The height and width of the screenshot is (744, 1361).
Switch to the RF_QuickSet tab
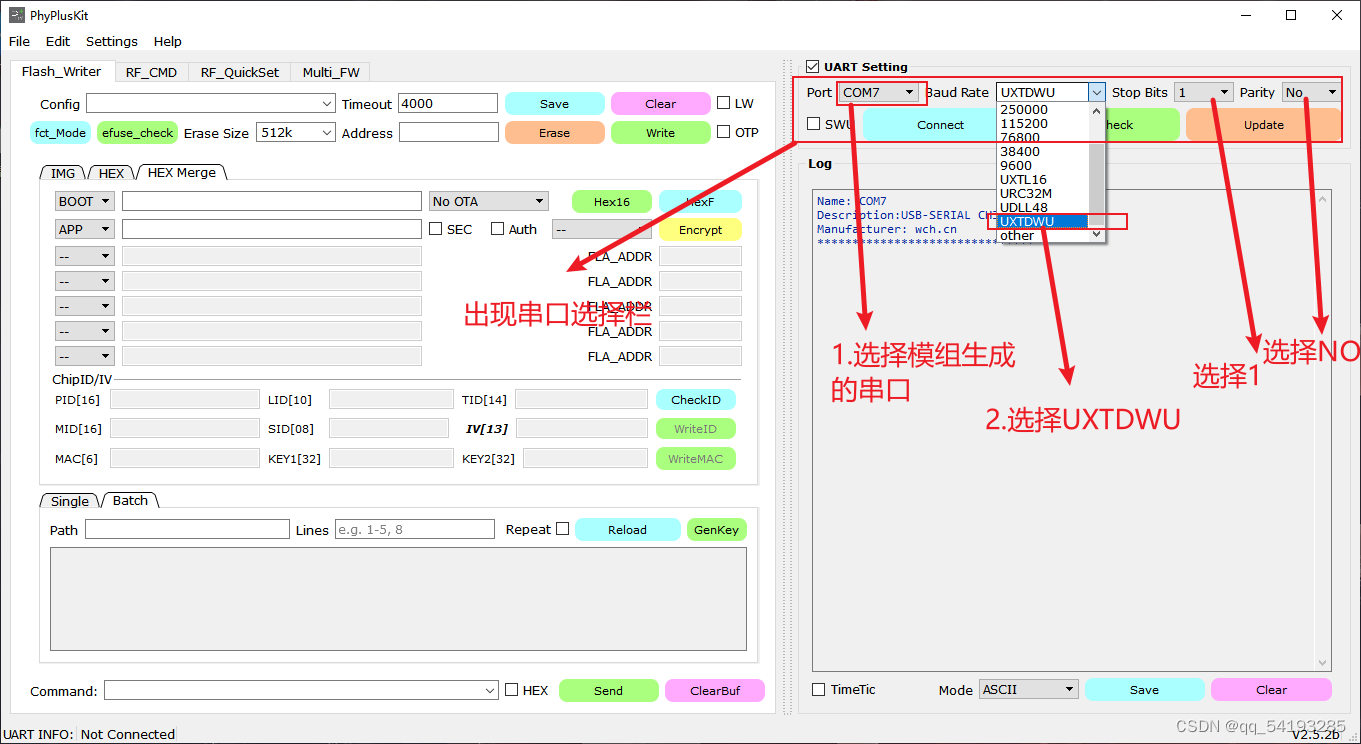coord(240,72)
